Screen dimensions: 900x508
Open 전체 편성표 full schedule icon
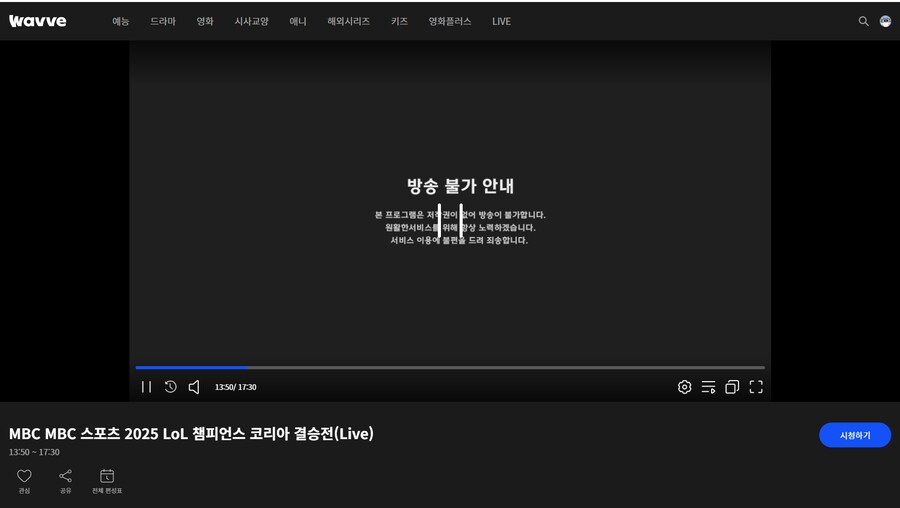click(107, 477)
